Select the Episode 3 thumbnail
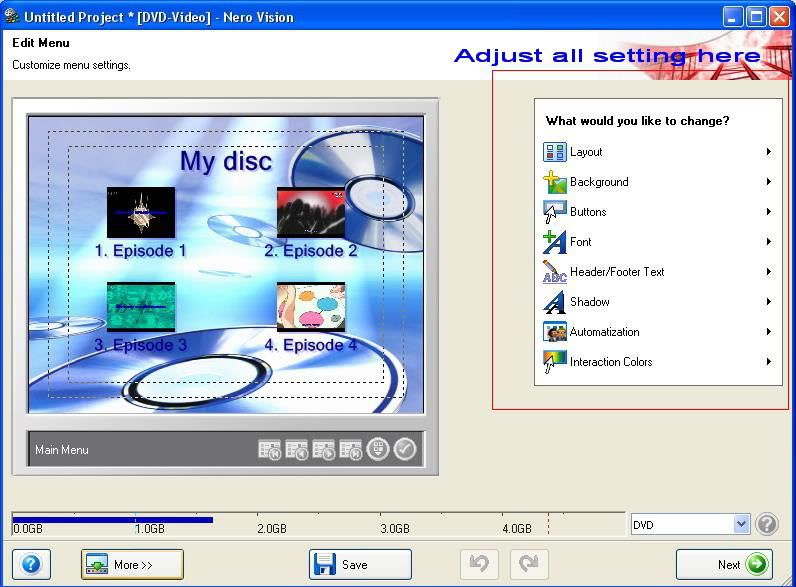This screenshot has height=587, width=796. (x=141, y=307)
